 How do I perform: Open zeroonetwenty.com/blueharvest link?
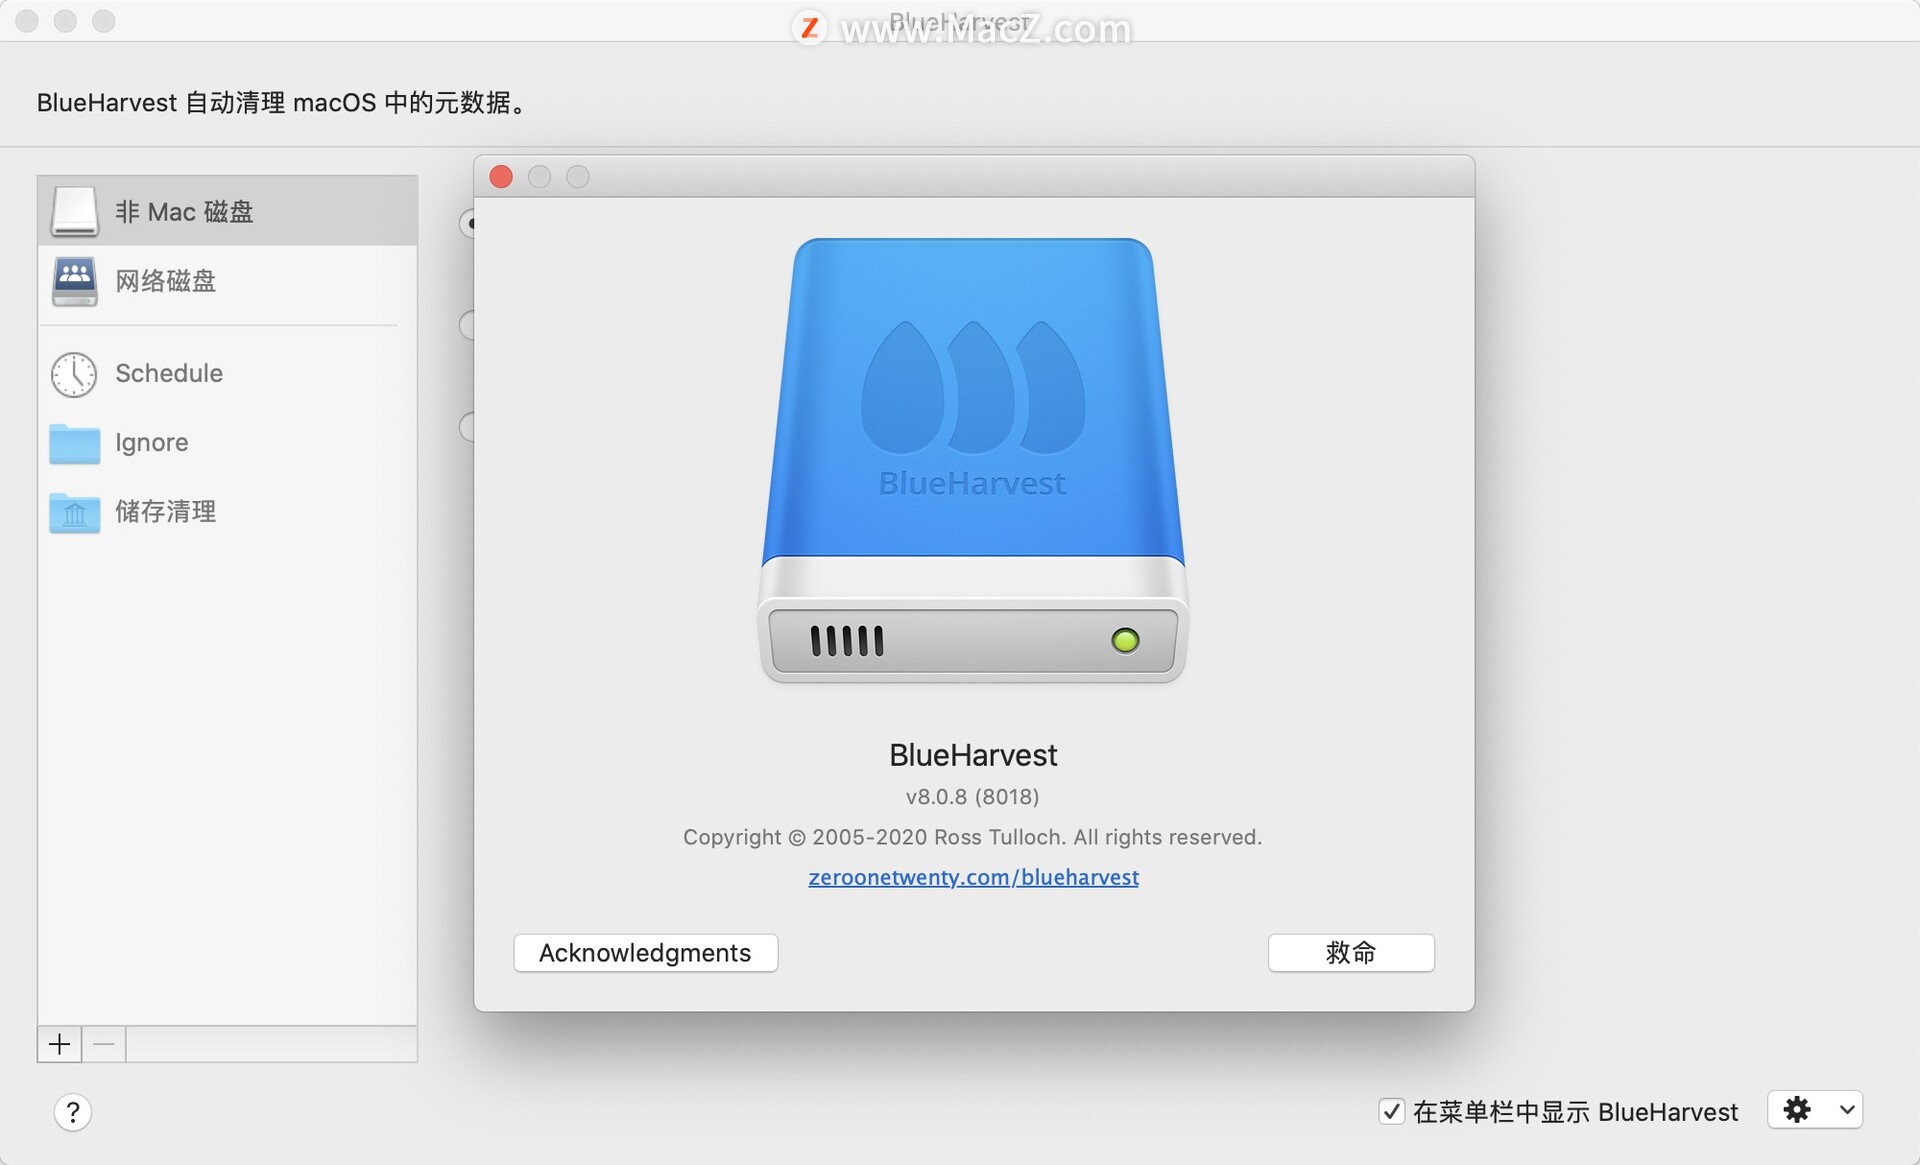[x=973, y=877]
